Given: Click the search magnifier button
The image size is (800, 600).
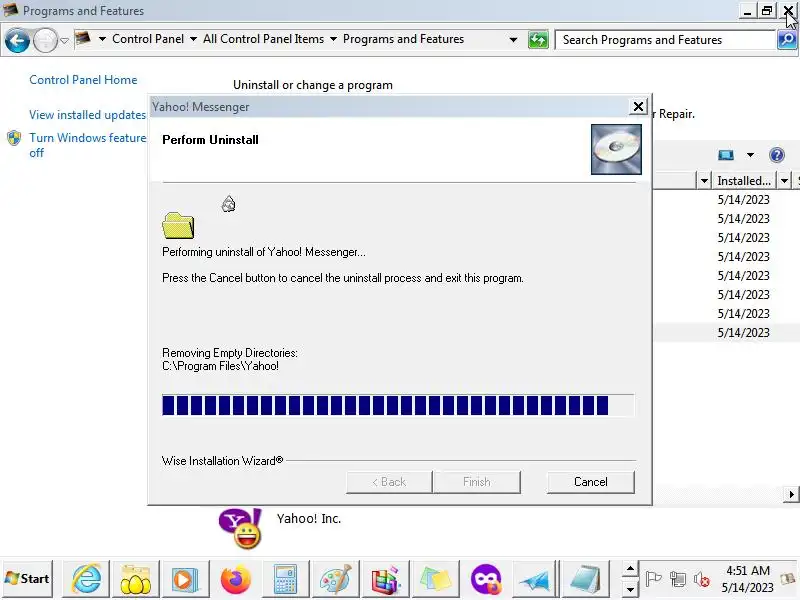Looking at the screenshot, I should (787, 39).
